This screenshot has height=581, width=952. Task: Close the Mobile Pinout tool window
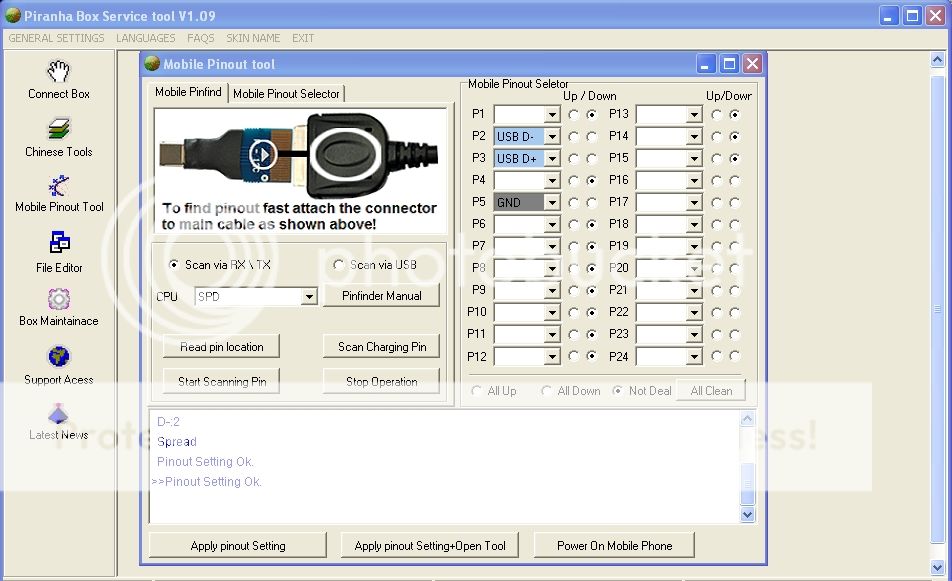tap(752, 64)
